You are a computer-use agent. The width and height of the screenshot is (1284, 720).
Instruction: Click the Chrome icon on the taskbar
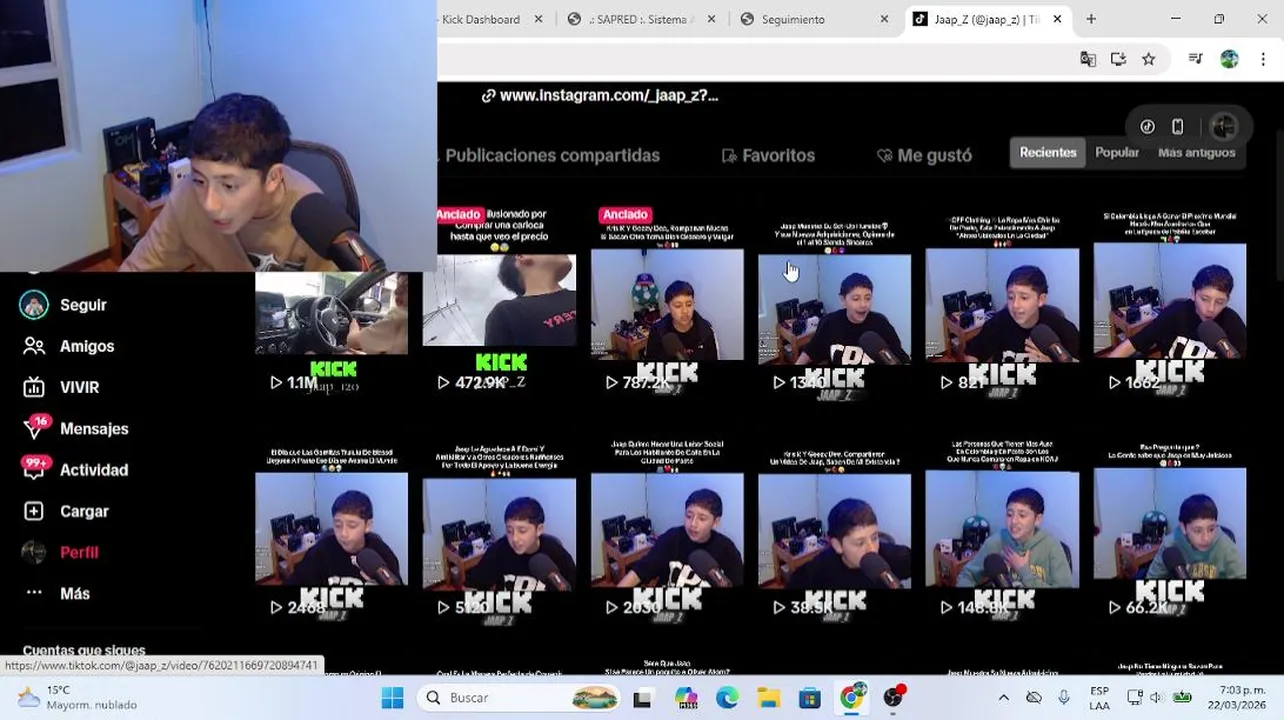tap(851, 698)
